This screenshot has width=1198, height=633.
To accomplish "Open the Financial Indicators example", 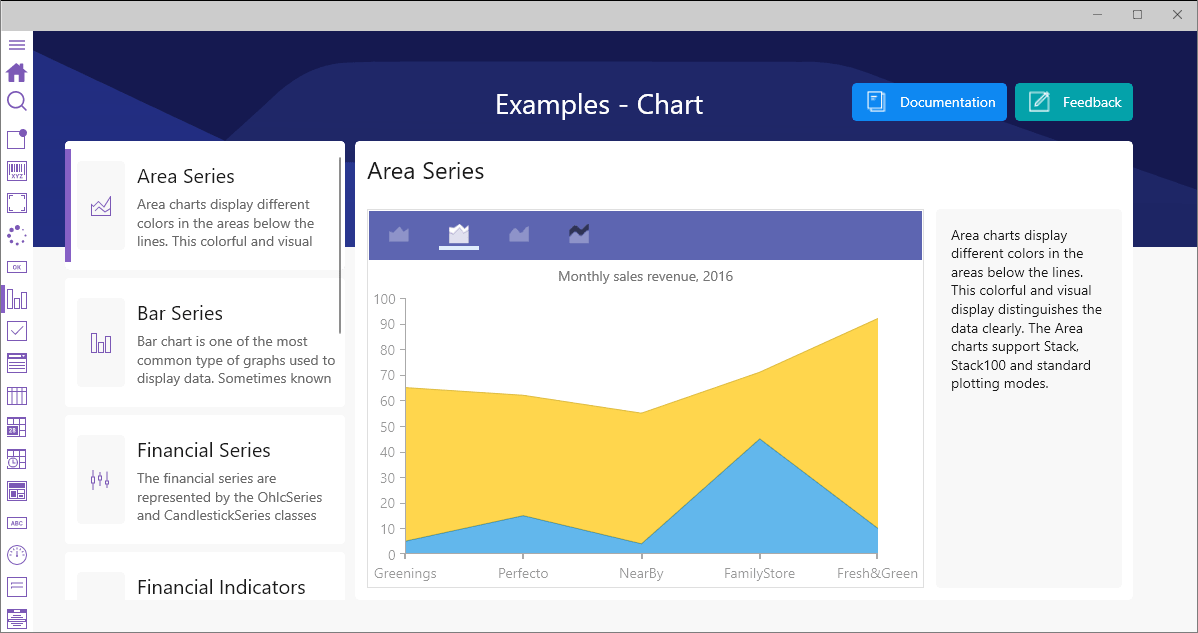I will [204, 587].
